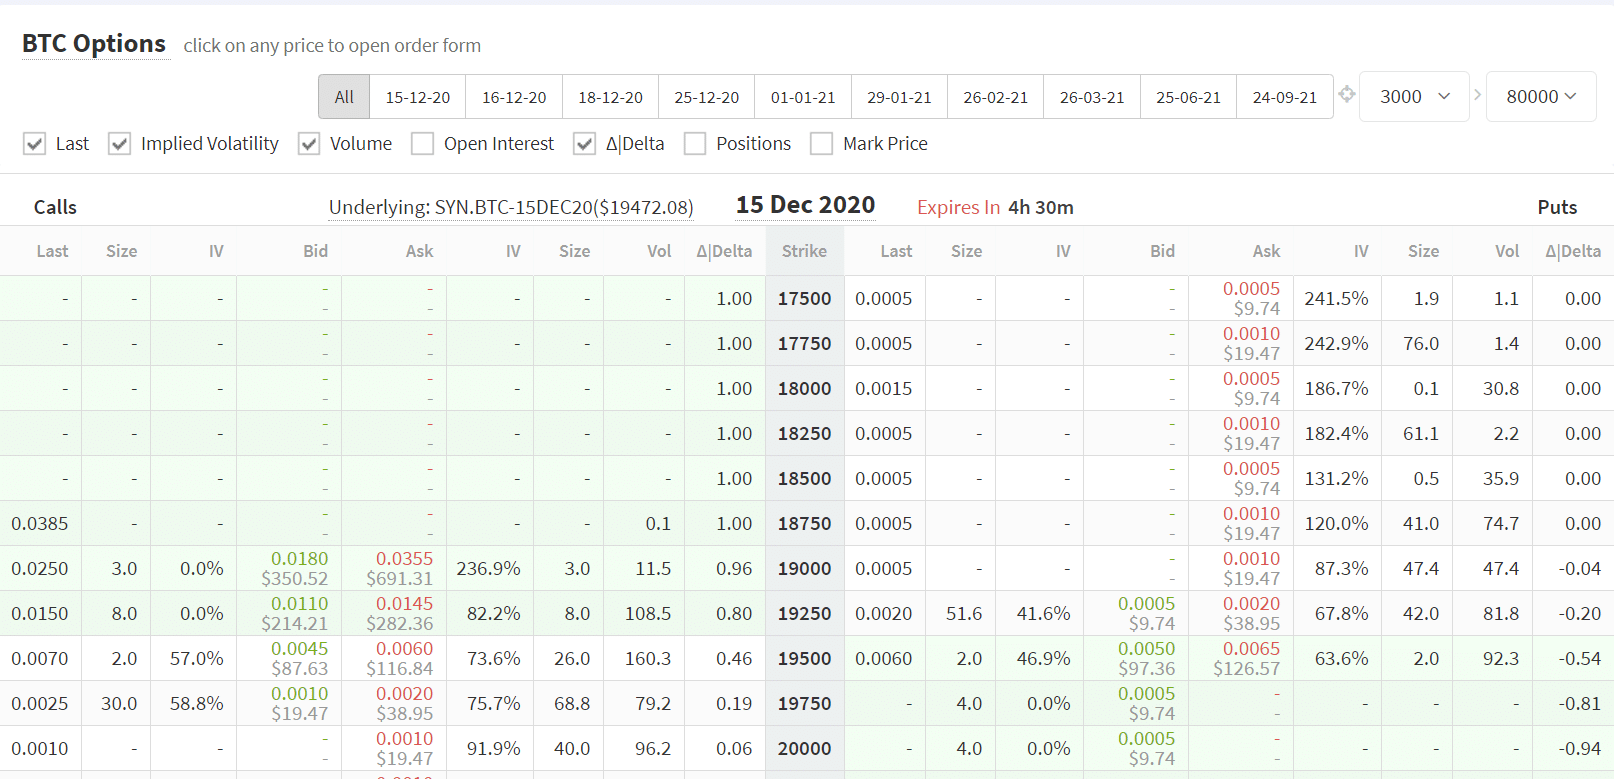Click the right arrow between strike ranges
The height and width of the screenshot is (779, 1614).
coord(1477,95)
